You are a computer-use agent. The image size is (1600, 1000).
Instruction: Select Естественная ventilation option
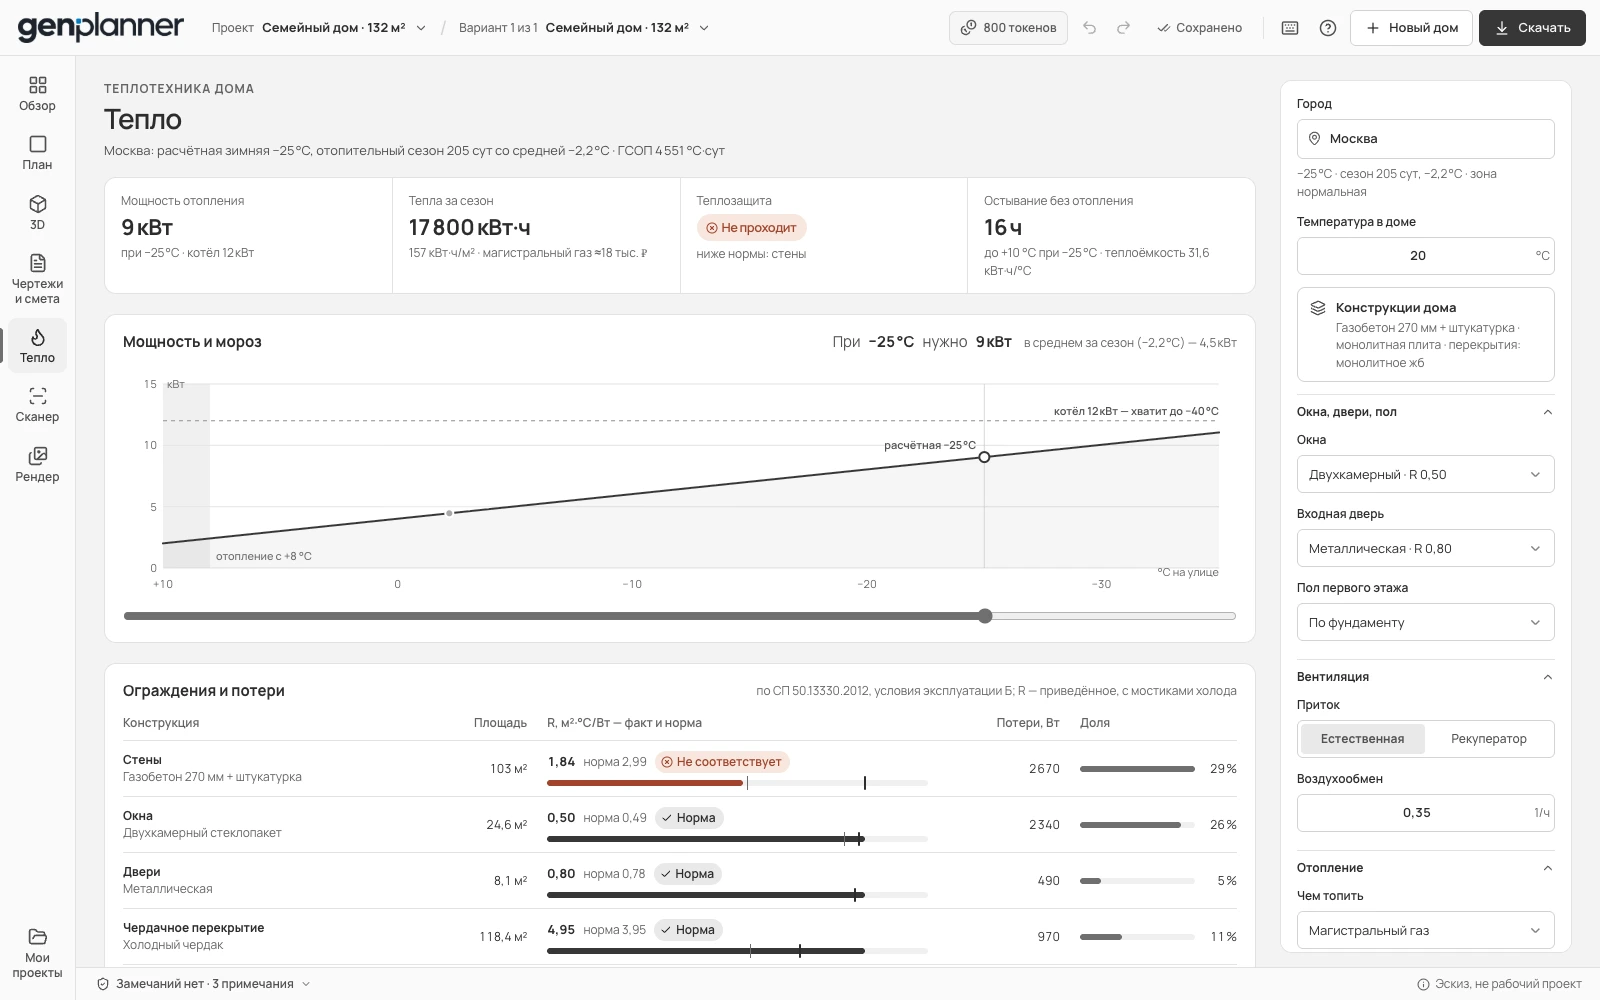(x=1362, y=739)
